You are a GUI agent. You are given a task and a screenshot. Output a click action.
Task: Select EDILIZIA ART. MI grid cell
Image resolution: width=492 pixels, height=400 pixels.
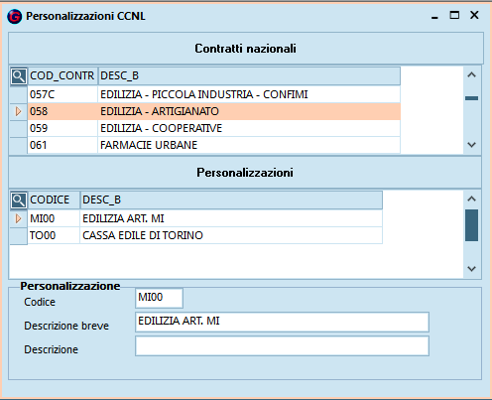(x=231, y=219)
